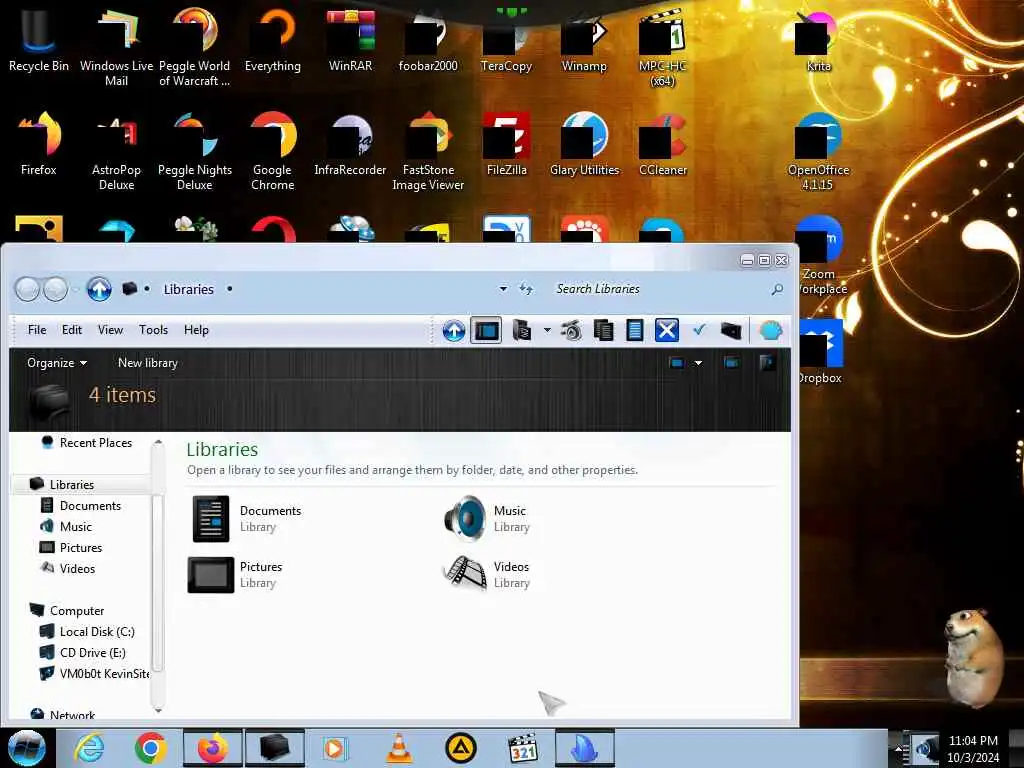Open Classic Shell settings shell icon

point(771,330)
